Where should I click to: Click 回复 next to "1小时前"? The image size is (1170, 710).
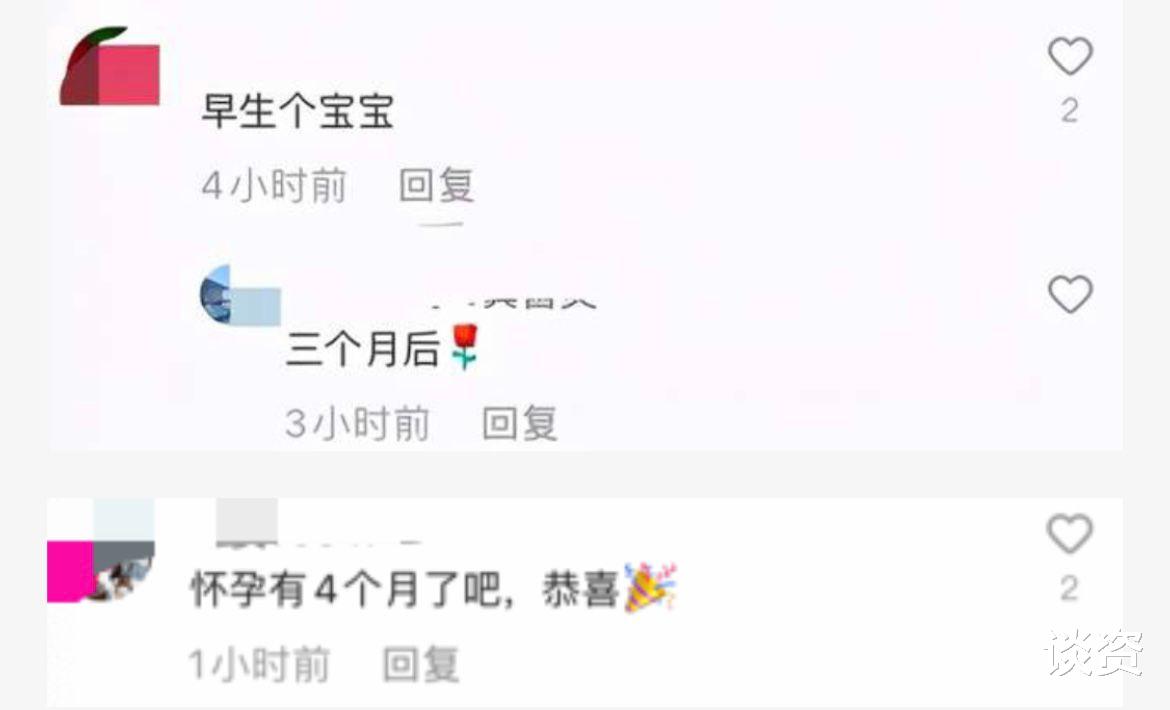click(421, 663)
